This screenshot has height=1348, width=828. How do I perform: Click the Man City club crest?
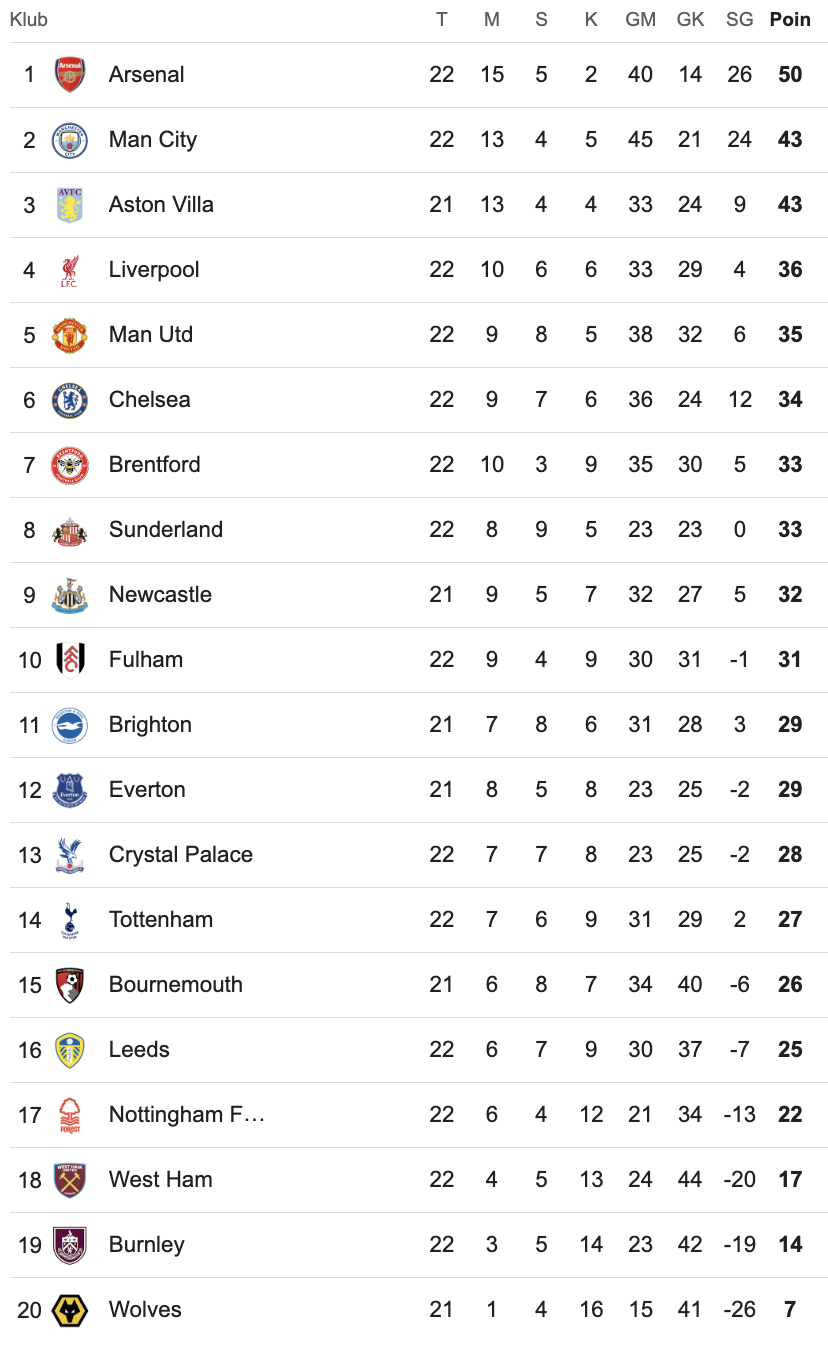click(x=70, y=140)
